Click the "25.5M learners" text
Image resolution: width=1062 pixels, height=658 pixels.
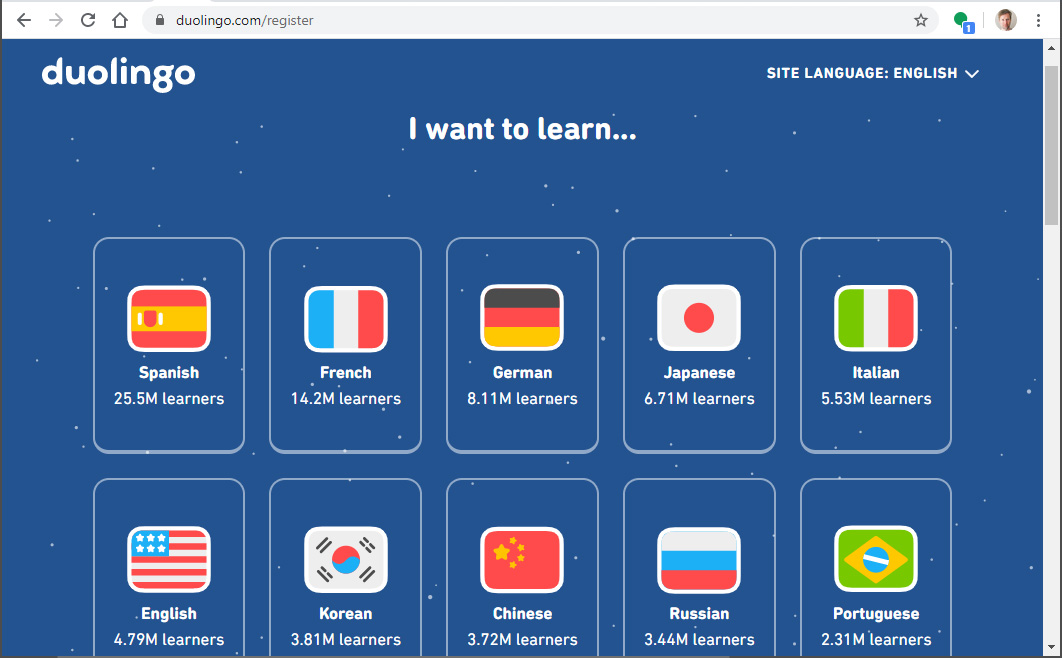coord(169,399)
